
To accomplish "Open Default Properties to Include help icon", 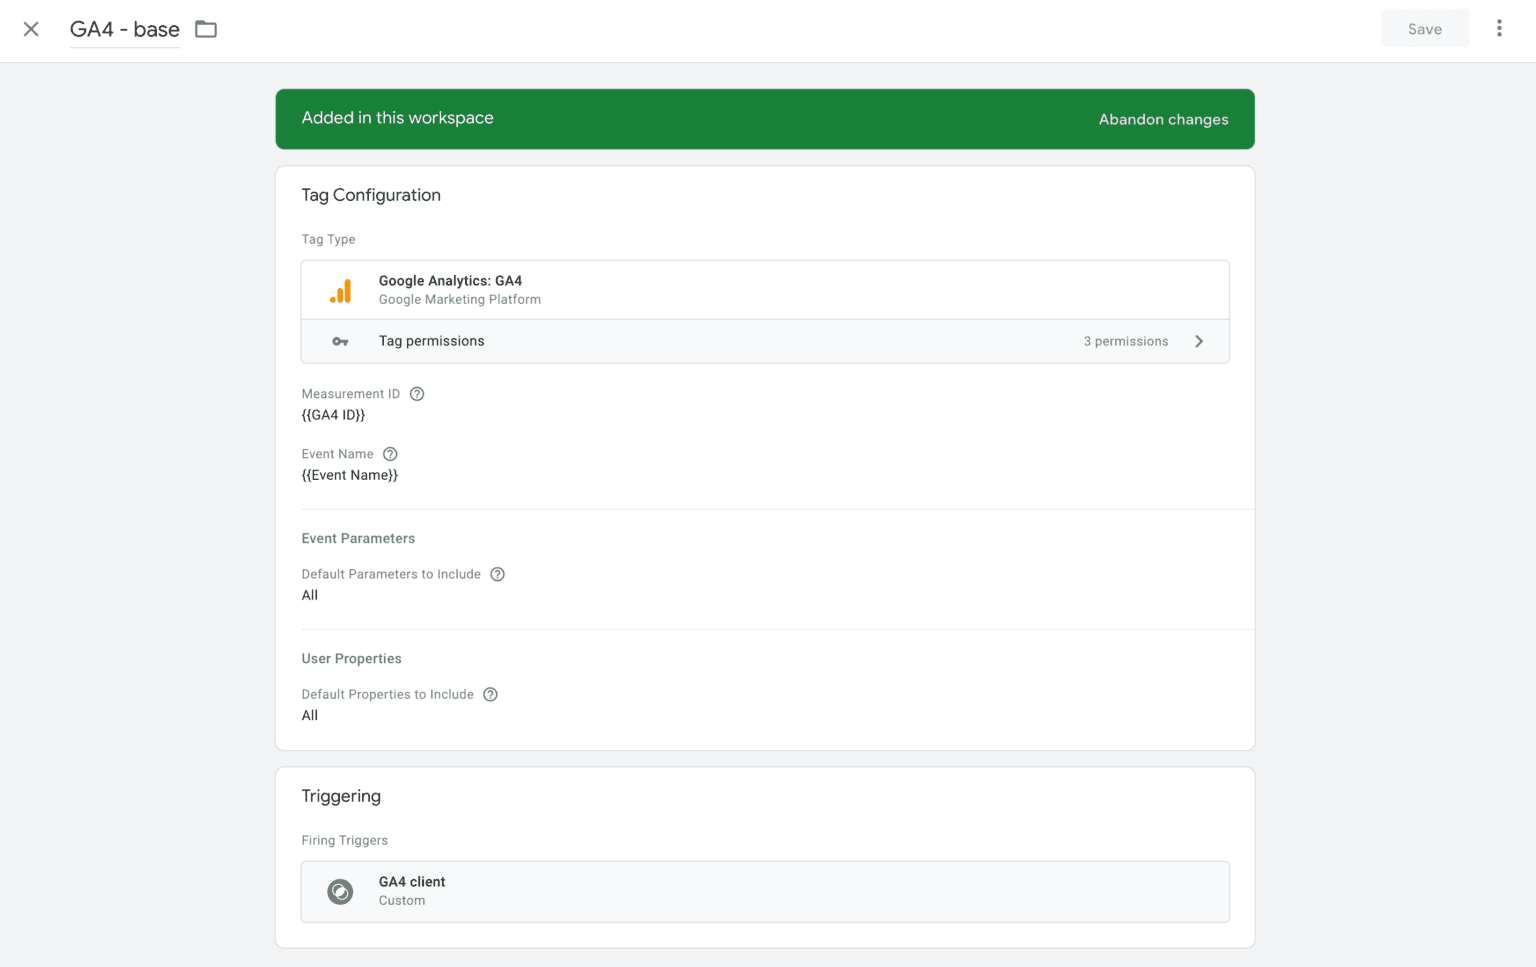I will point(490,695).
